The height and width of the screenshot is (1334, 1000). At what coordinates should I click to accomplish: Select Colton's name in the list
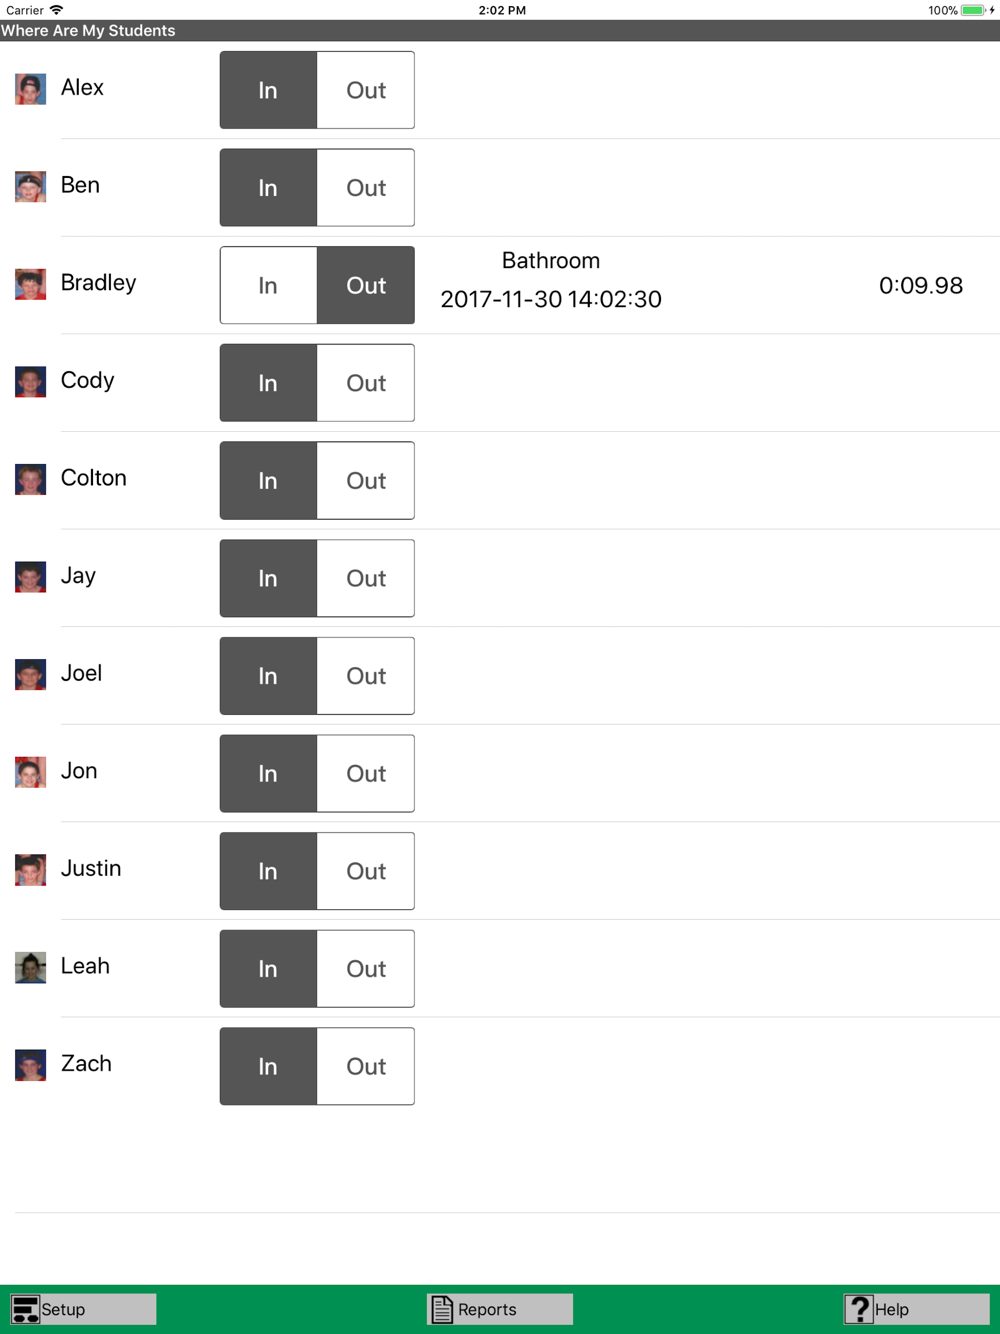pos(94,478)
